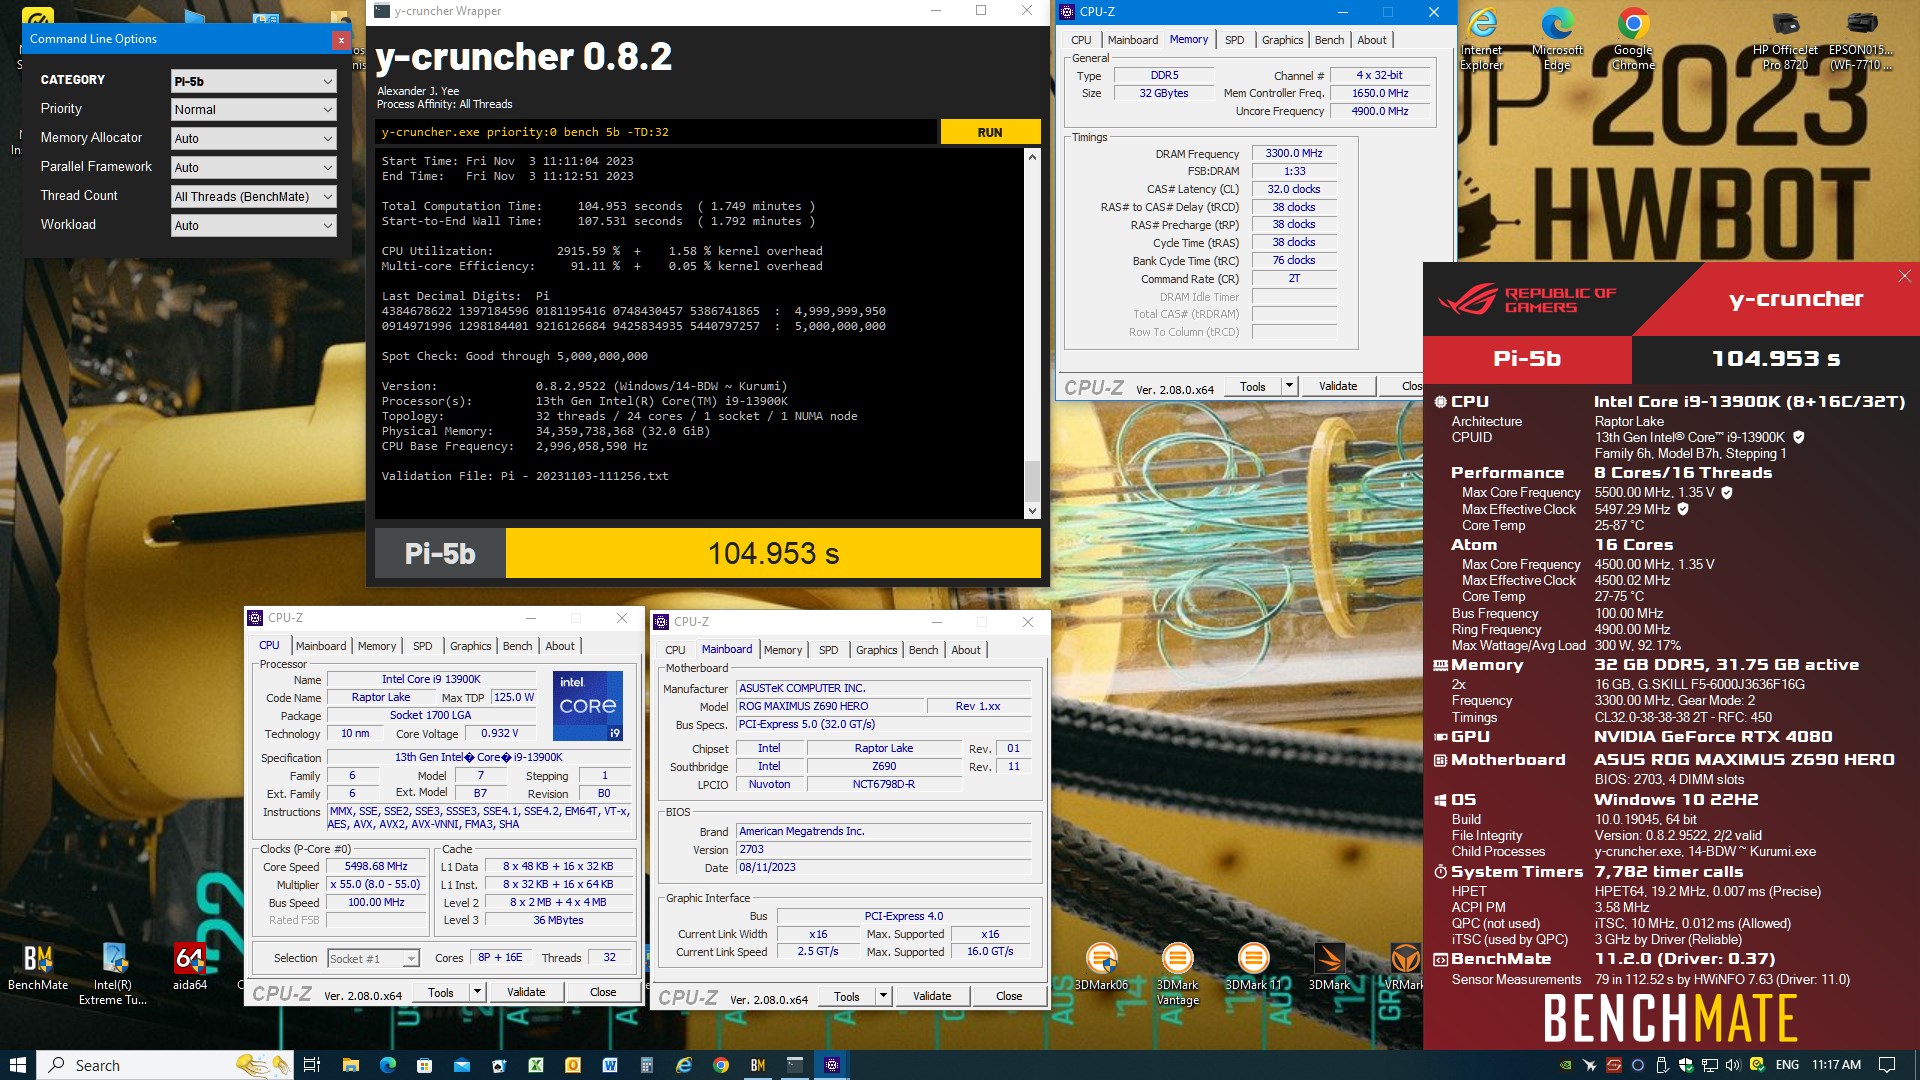Close the BenchMate y-cruncher result panel

(x=1904, y=276)
